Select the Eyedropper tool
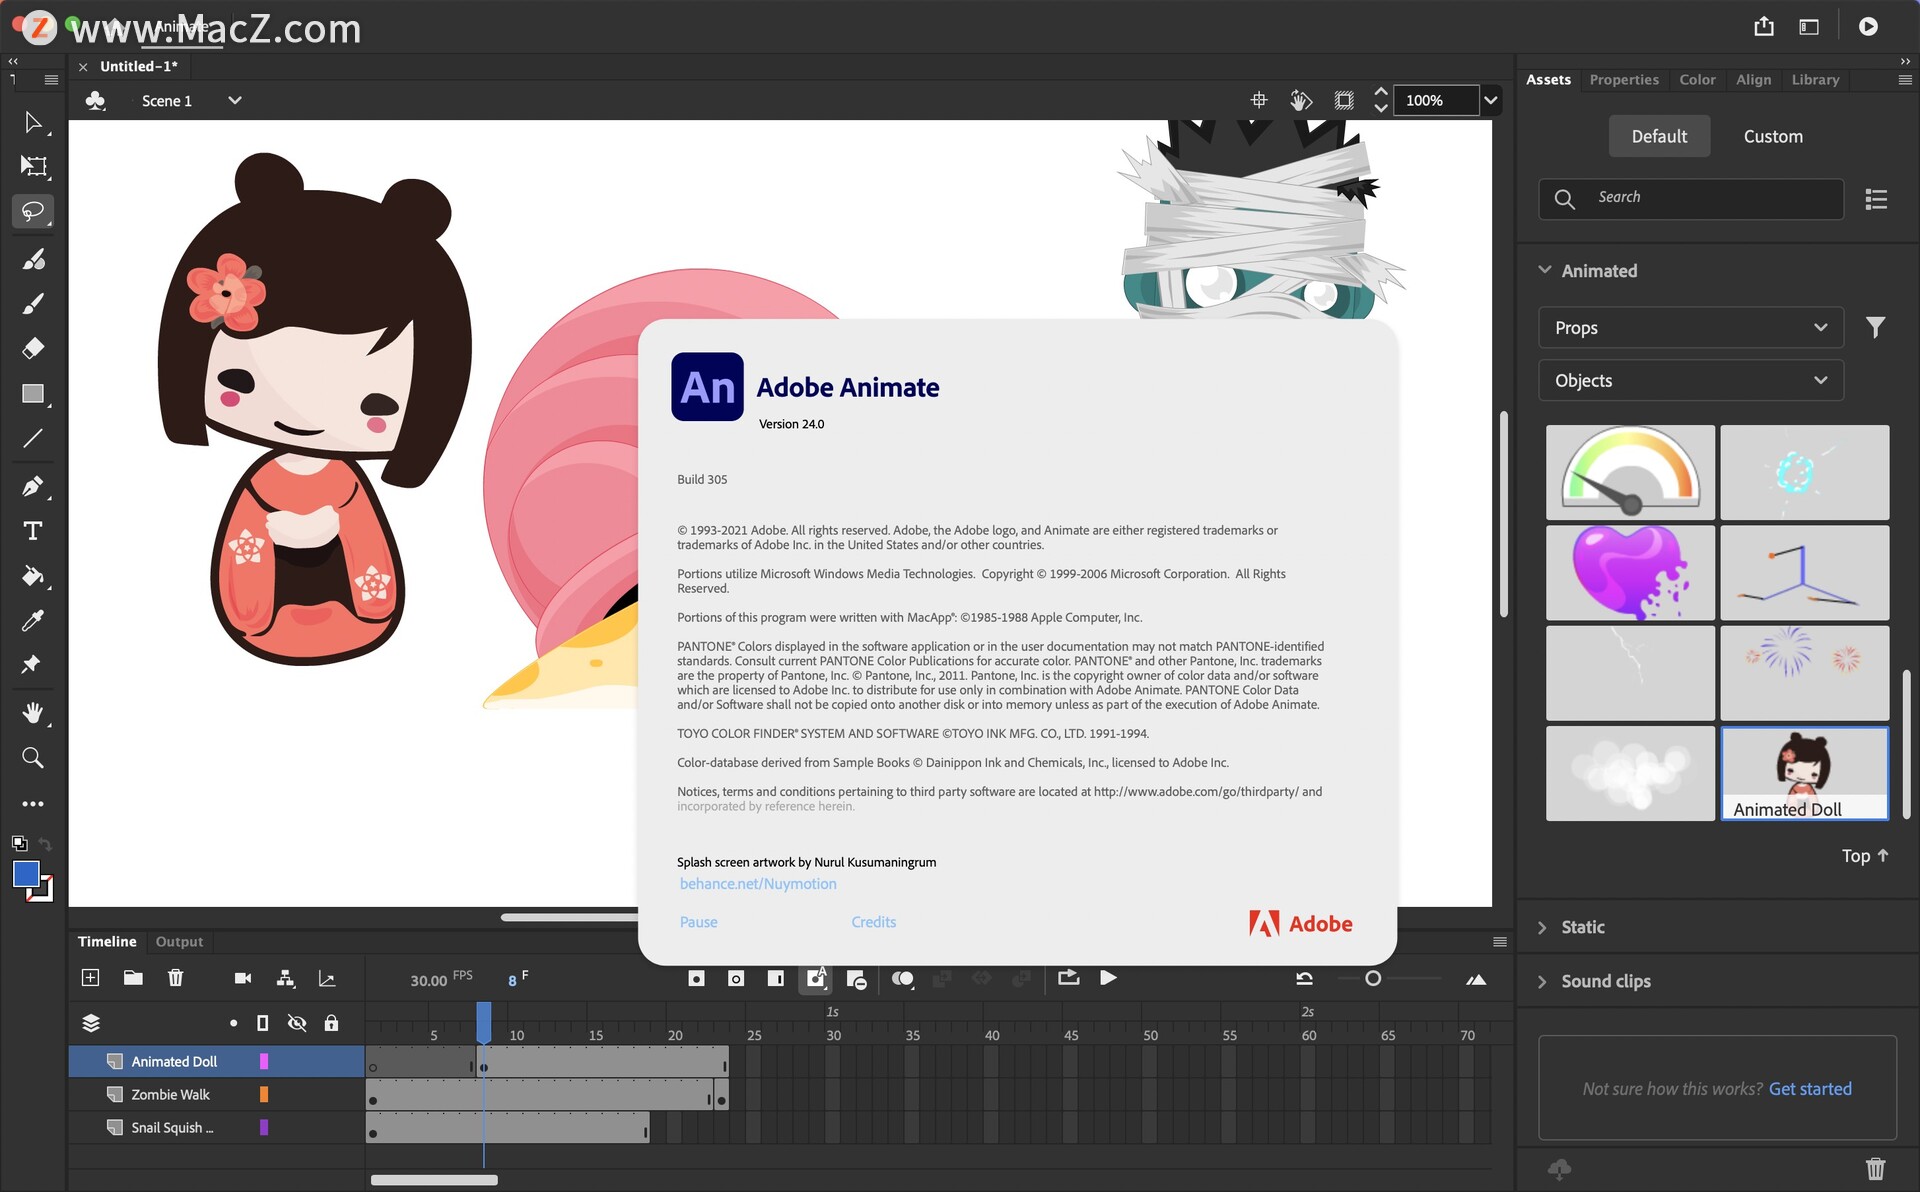 click(x=33, y=621)
